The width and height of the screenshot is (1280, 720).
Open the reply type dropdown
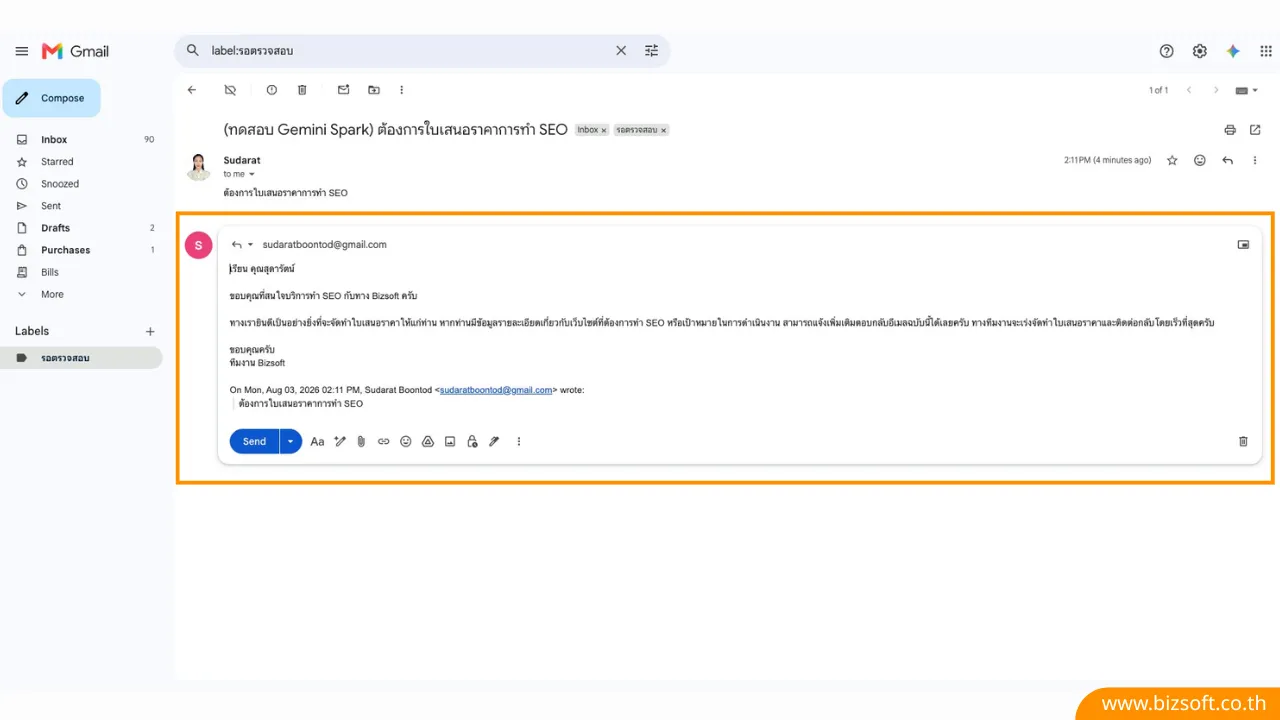click(x=241, y=244)
